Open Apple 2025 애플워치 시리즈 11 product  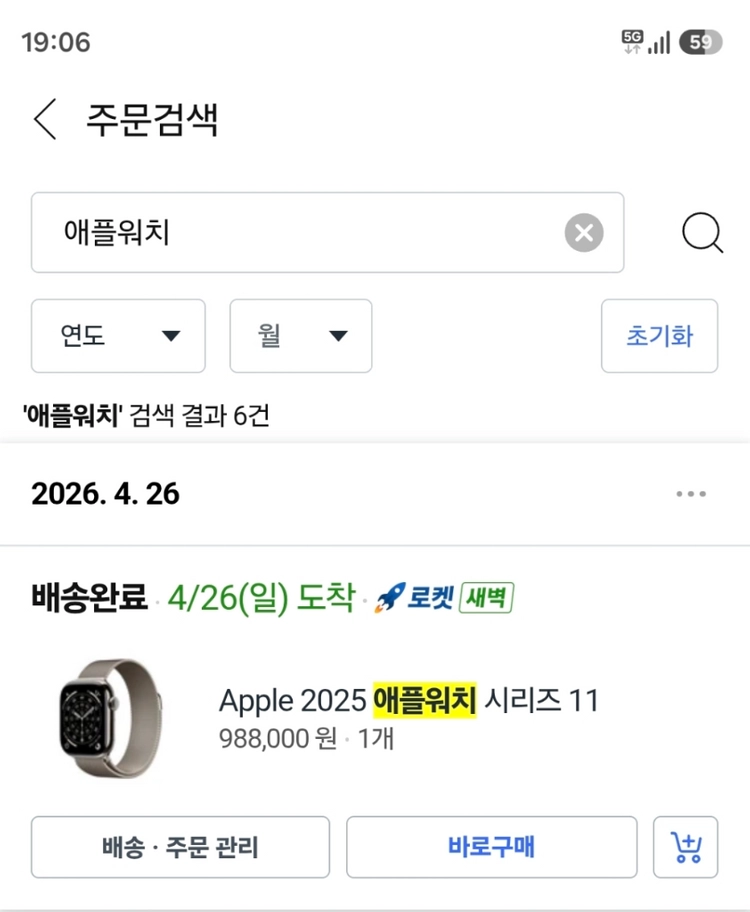(x=408, y=700)
